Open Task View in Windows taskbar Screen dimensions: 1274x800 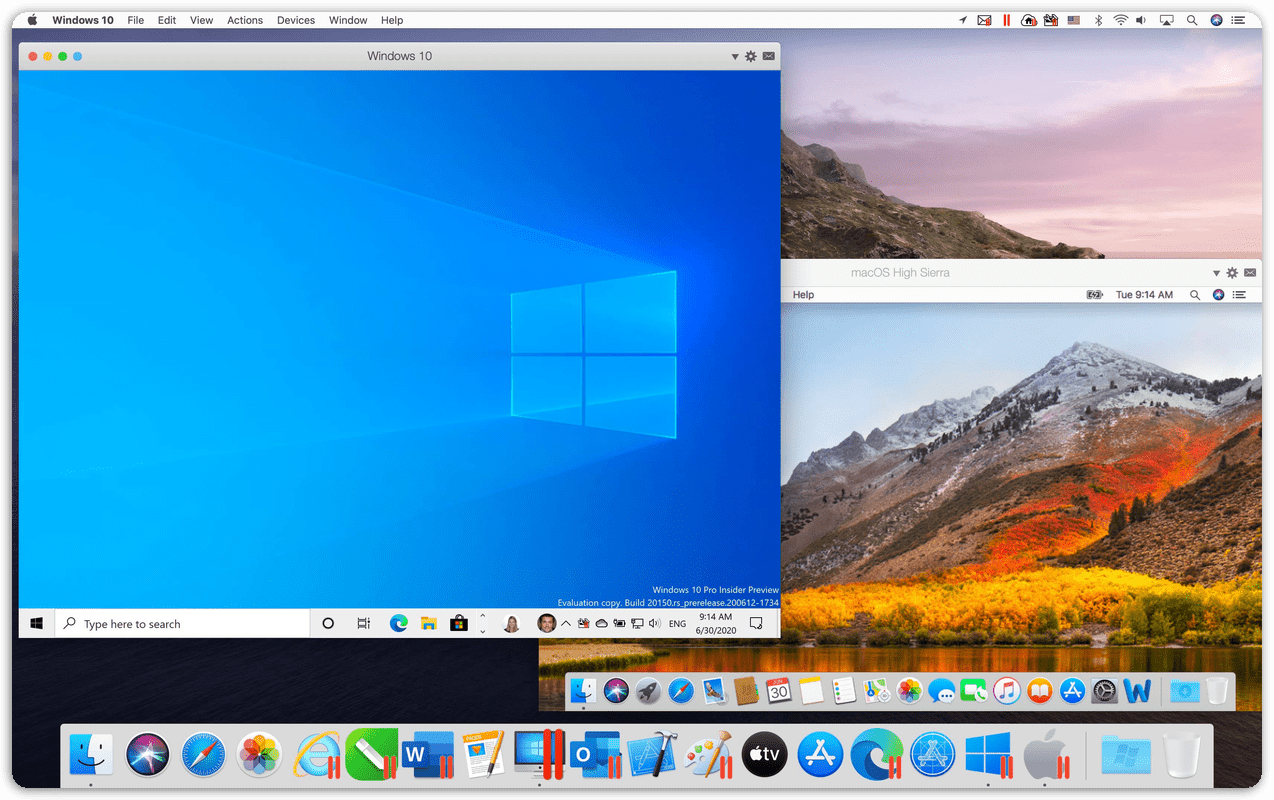point(363,623)
